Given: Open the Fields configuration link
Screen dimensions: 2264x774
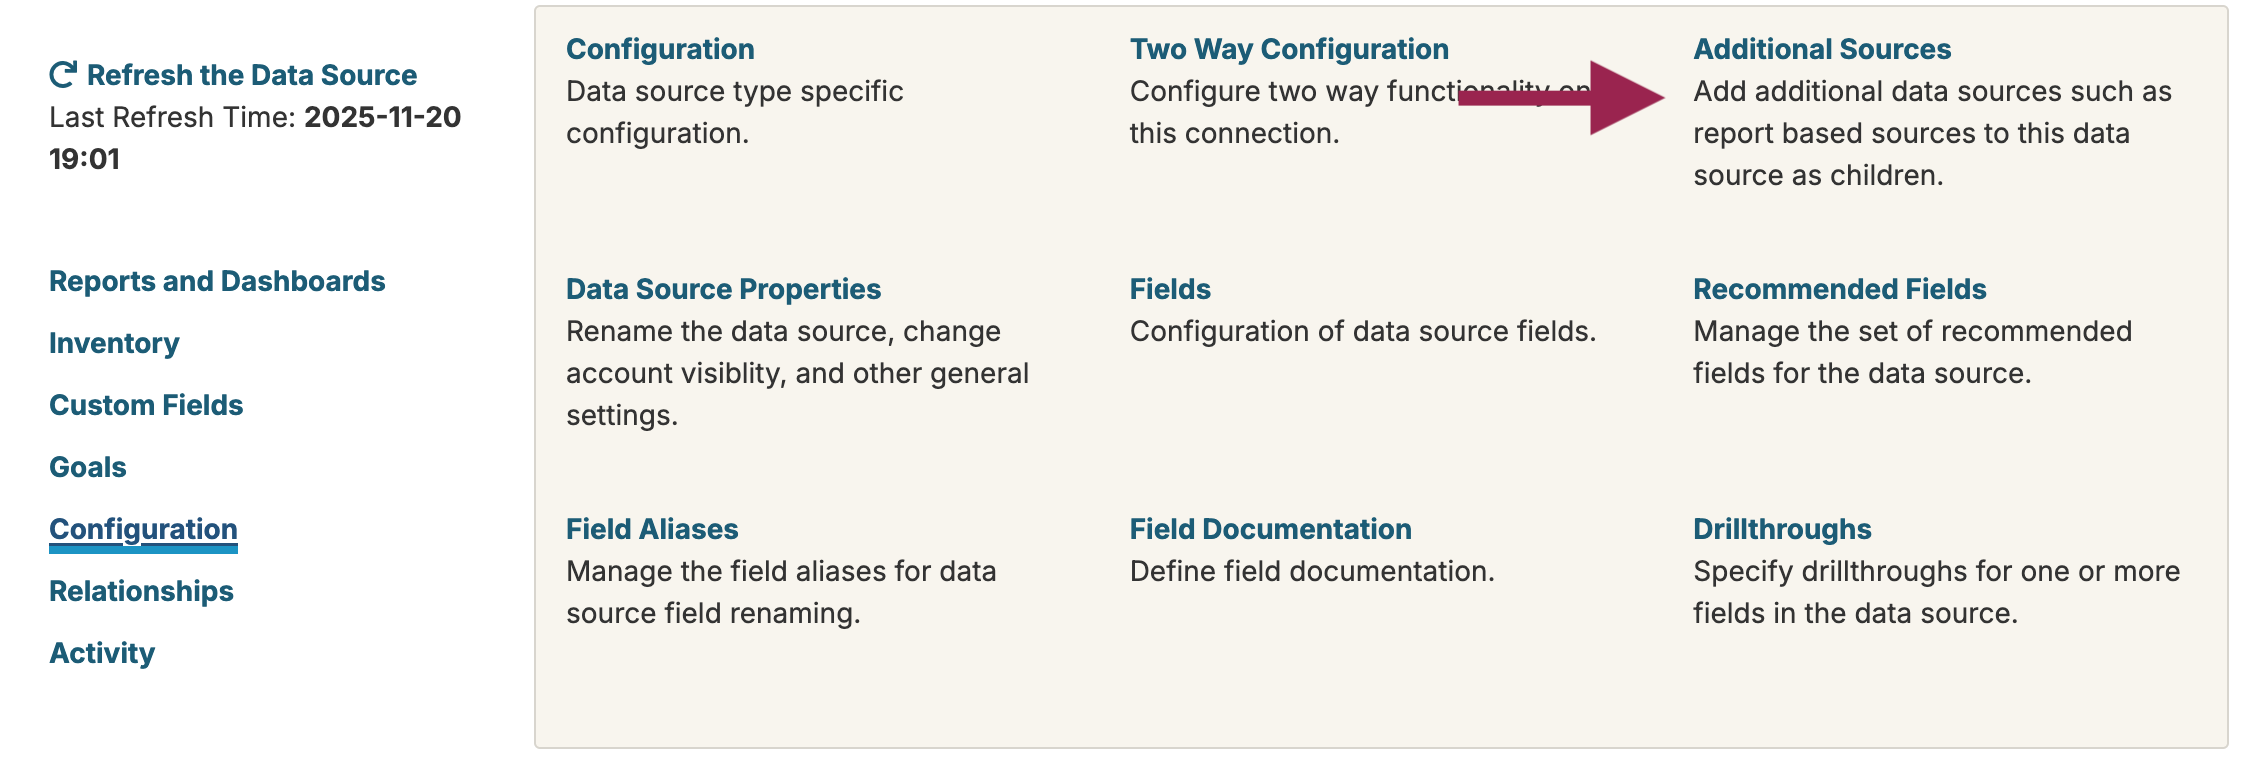Looking at the screenshot, I should tap(1170, 289).
